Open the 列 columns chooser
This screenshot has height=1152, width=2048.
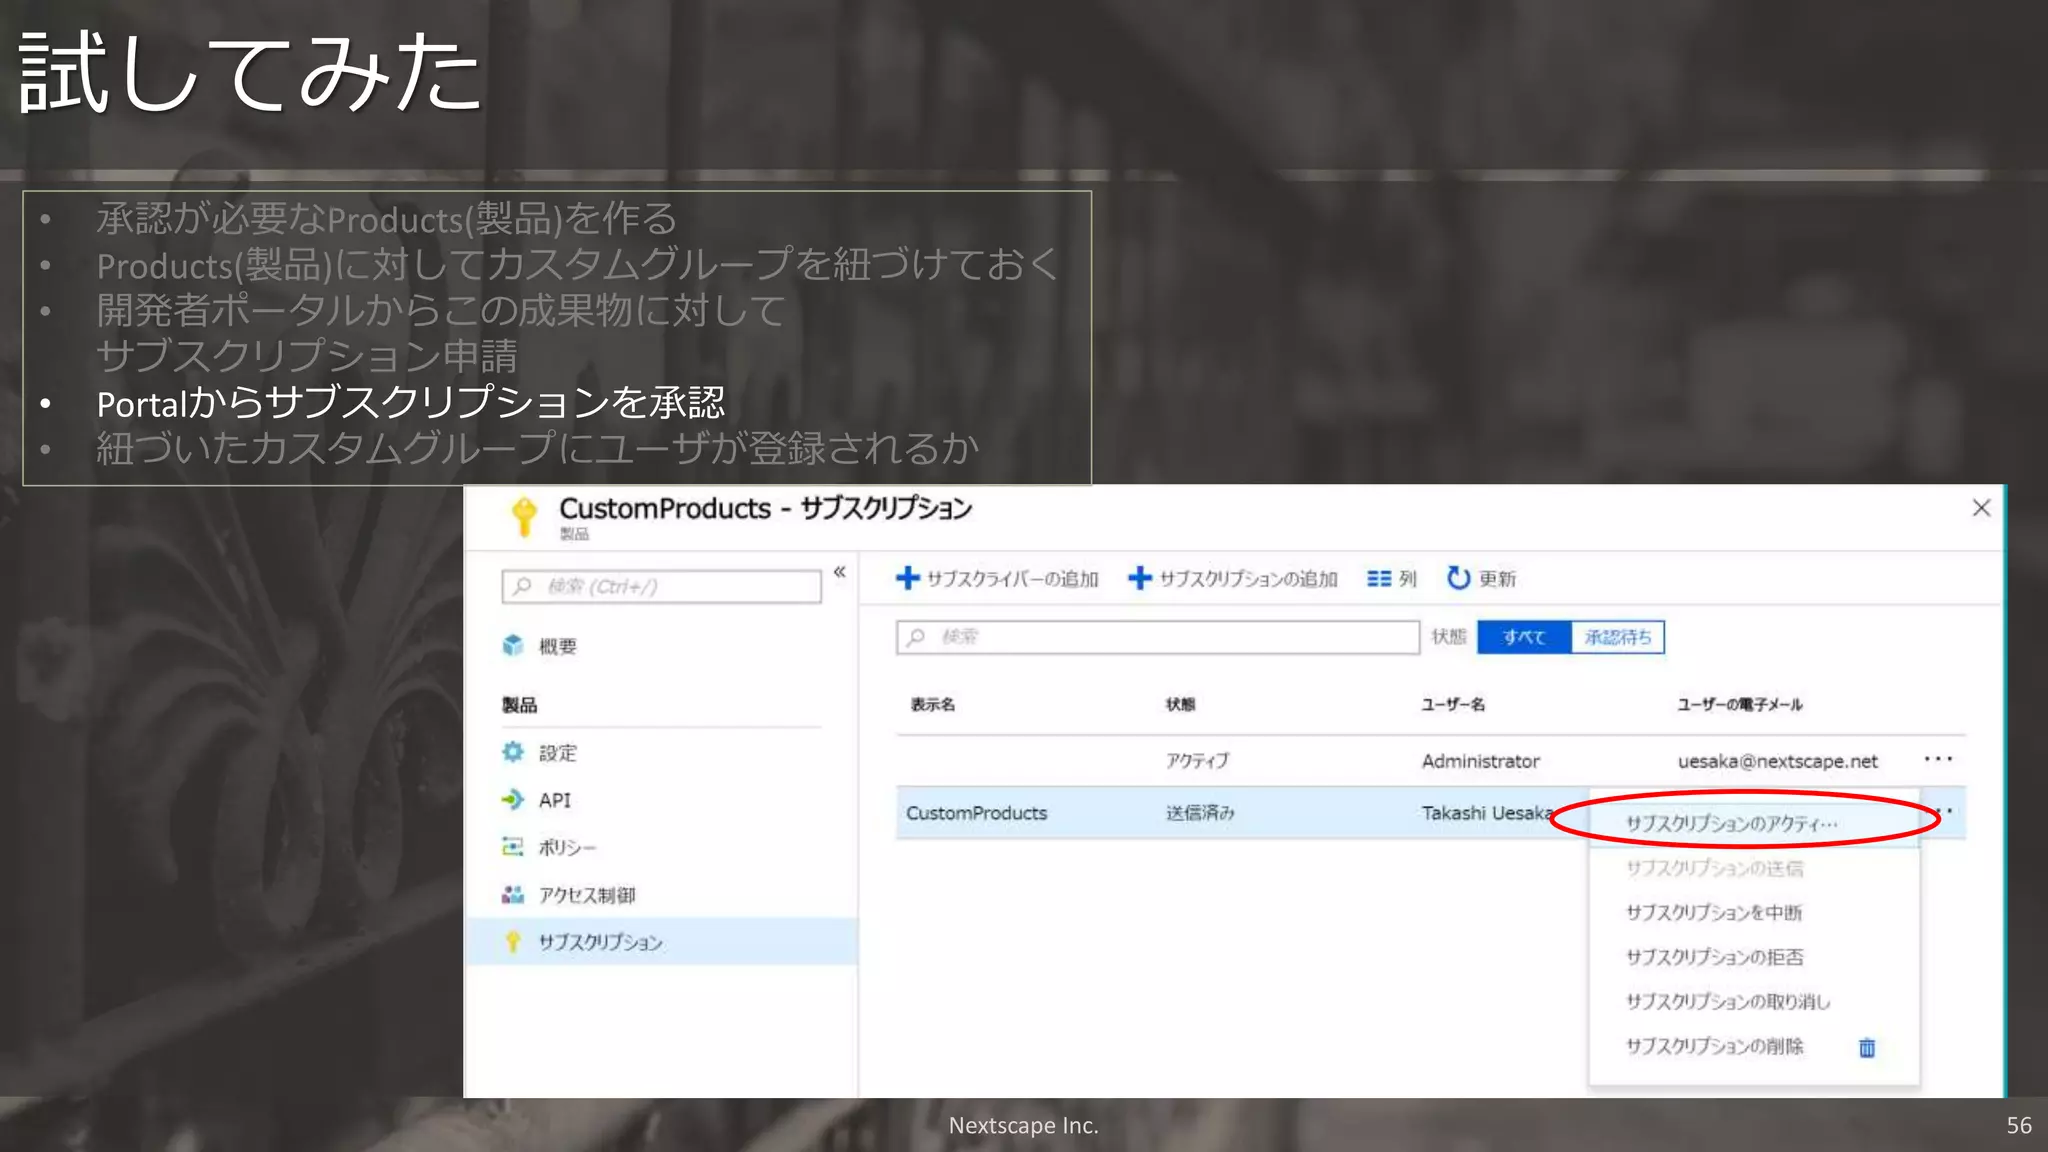pyautogui.click(x=1392, y=579)
